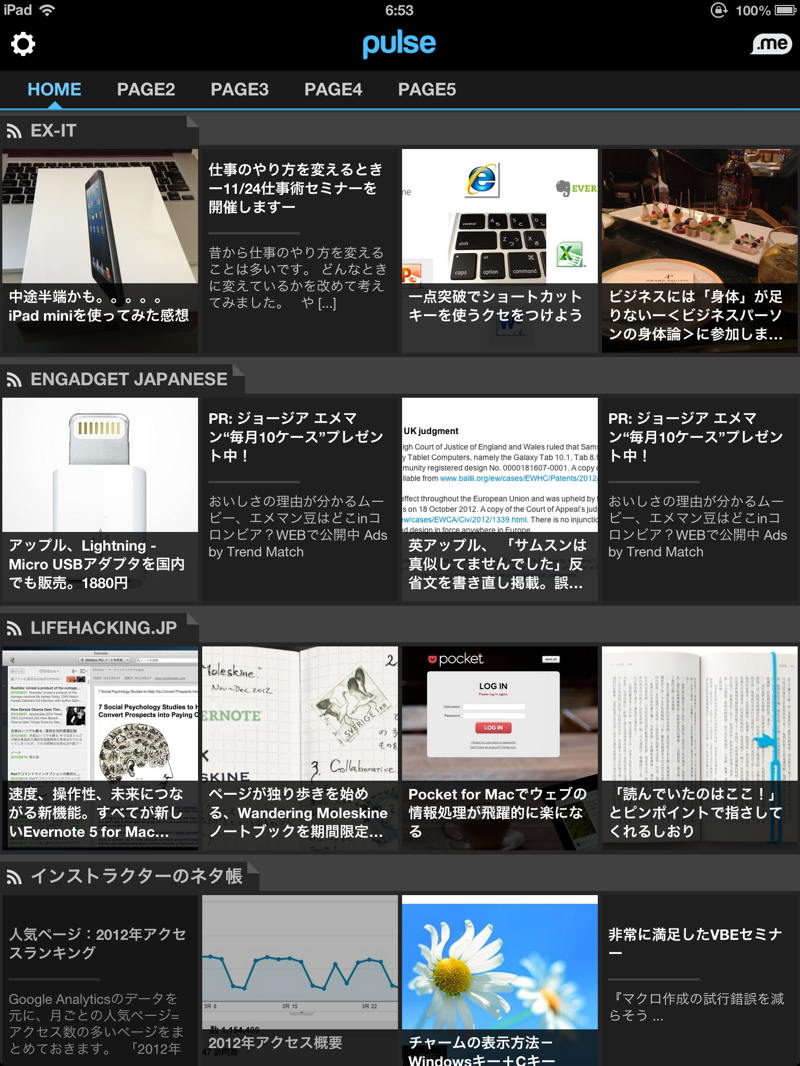Open 2012年アクセス概要 chart article

(300, 980)
